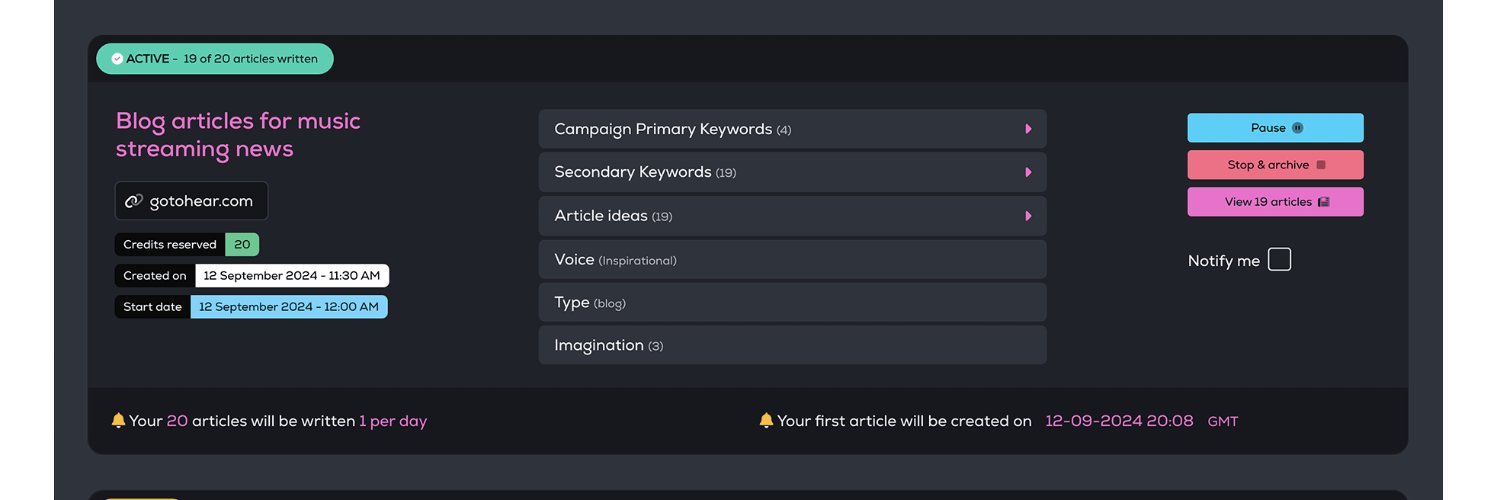The image size is (1500, 500).
Task: Open the gotohear.com site link
Action: point(200,201)
